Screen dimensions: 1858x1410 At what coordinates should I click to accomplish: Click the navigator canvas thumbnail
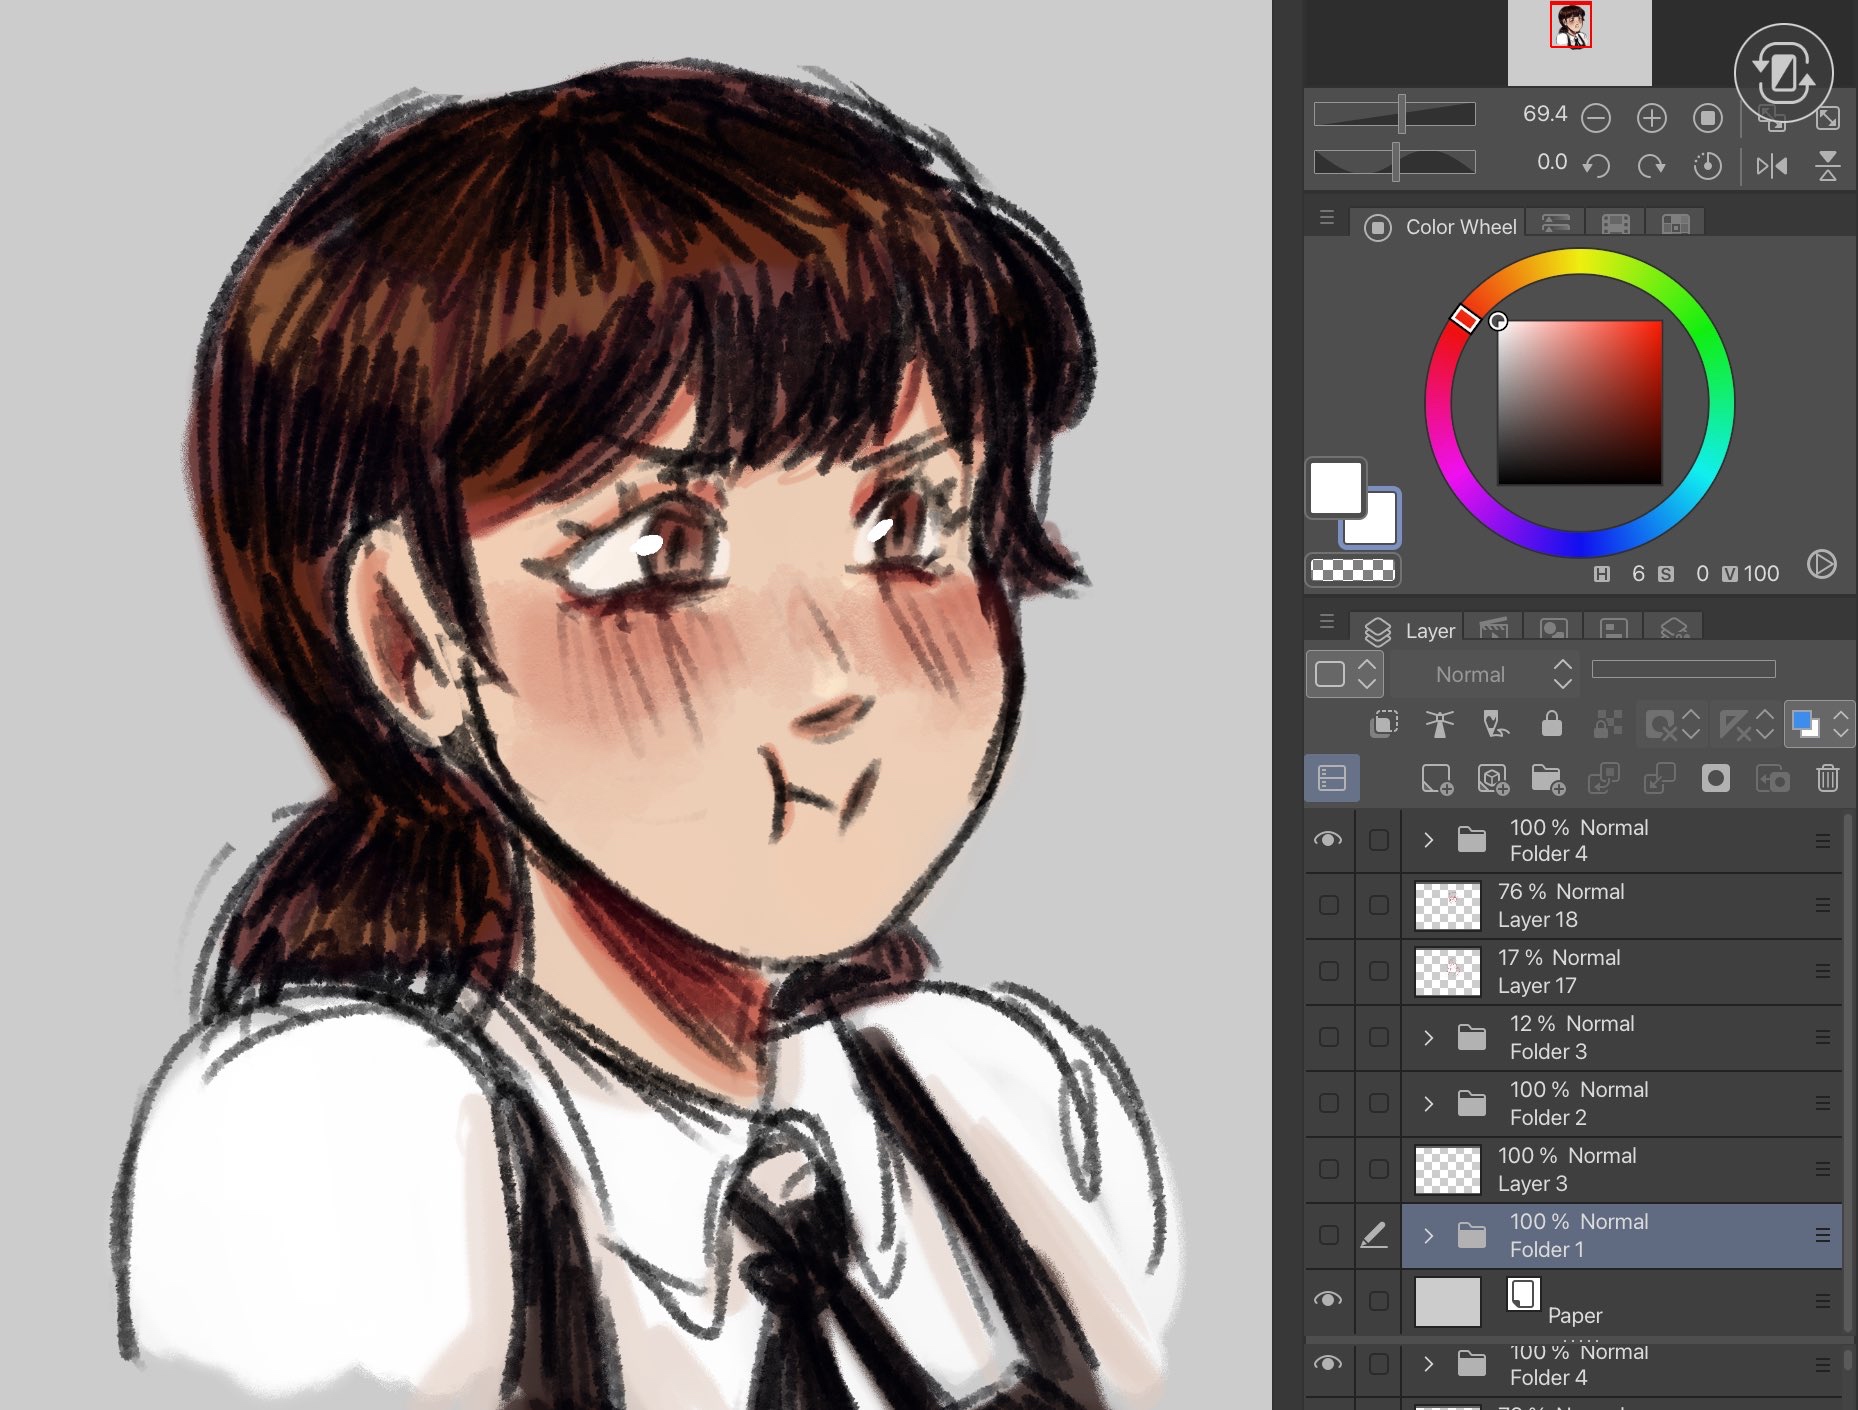(x=1571, y=26)
